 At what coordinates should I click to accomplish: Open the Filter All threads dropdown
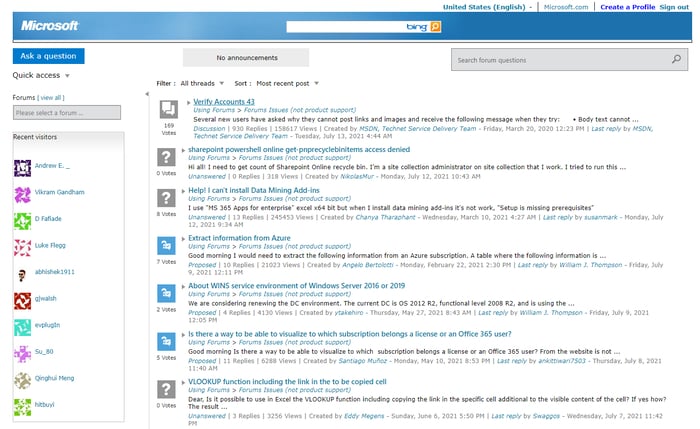(x=202, y=83)
